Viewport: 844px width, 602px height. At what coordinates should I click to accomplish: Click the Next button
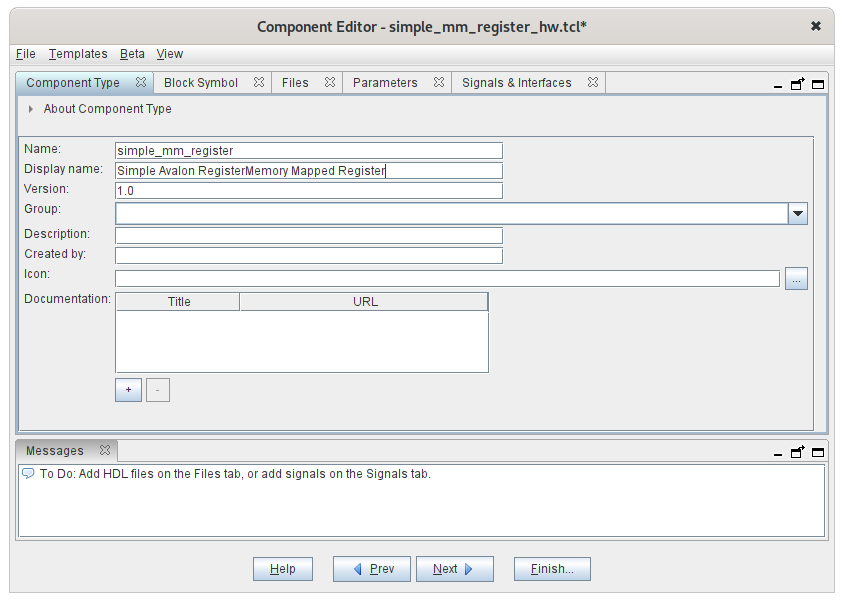coord(454,569)
